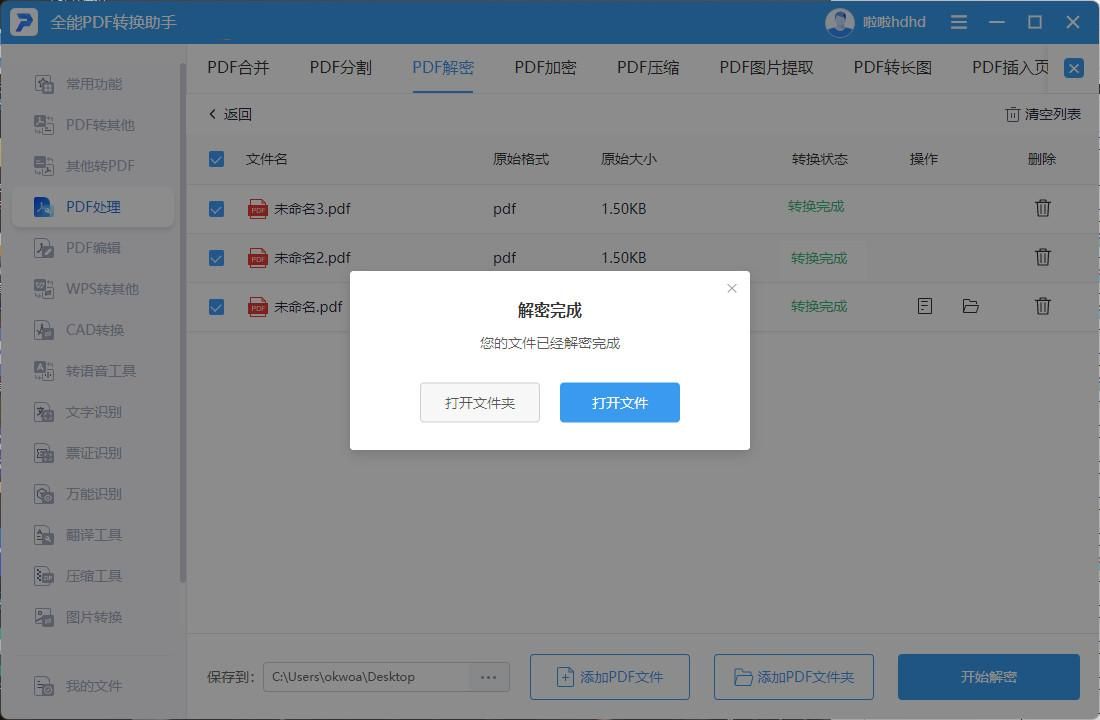Toggle the select-all checkbox in the header
The height and width of the screenshot is (720, 1100).
[216, 158]
